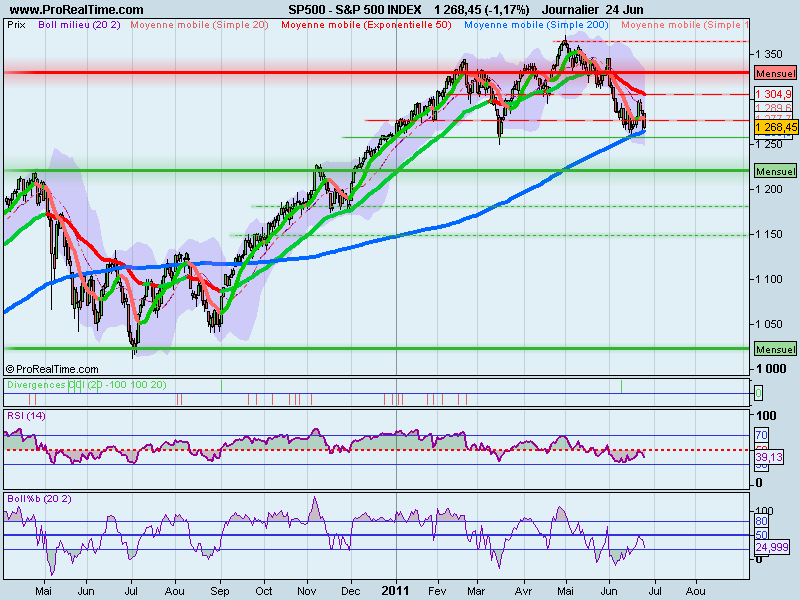Click the Sep label on time axis
This screenshot has height=600, width=800.
220,591
